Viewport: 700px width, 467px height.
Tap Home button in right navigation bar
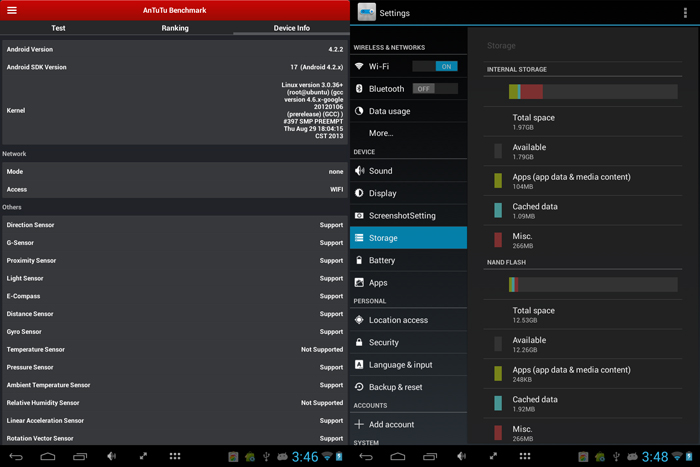(x=398, y=456)
